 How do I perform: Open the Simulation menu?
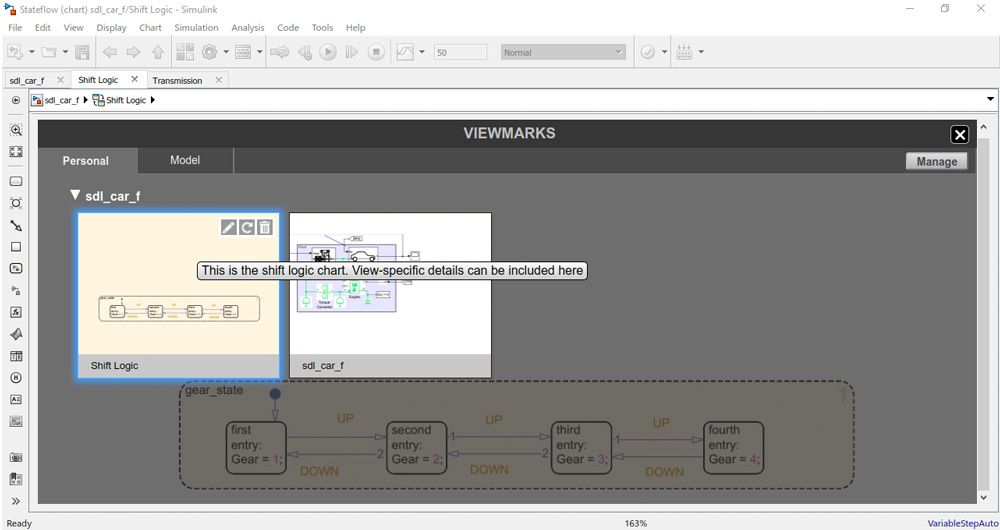tap(196, 28)
